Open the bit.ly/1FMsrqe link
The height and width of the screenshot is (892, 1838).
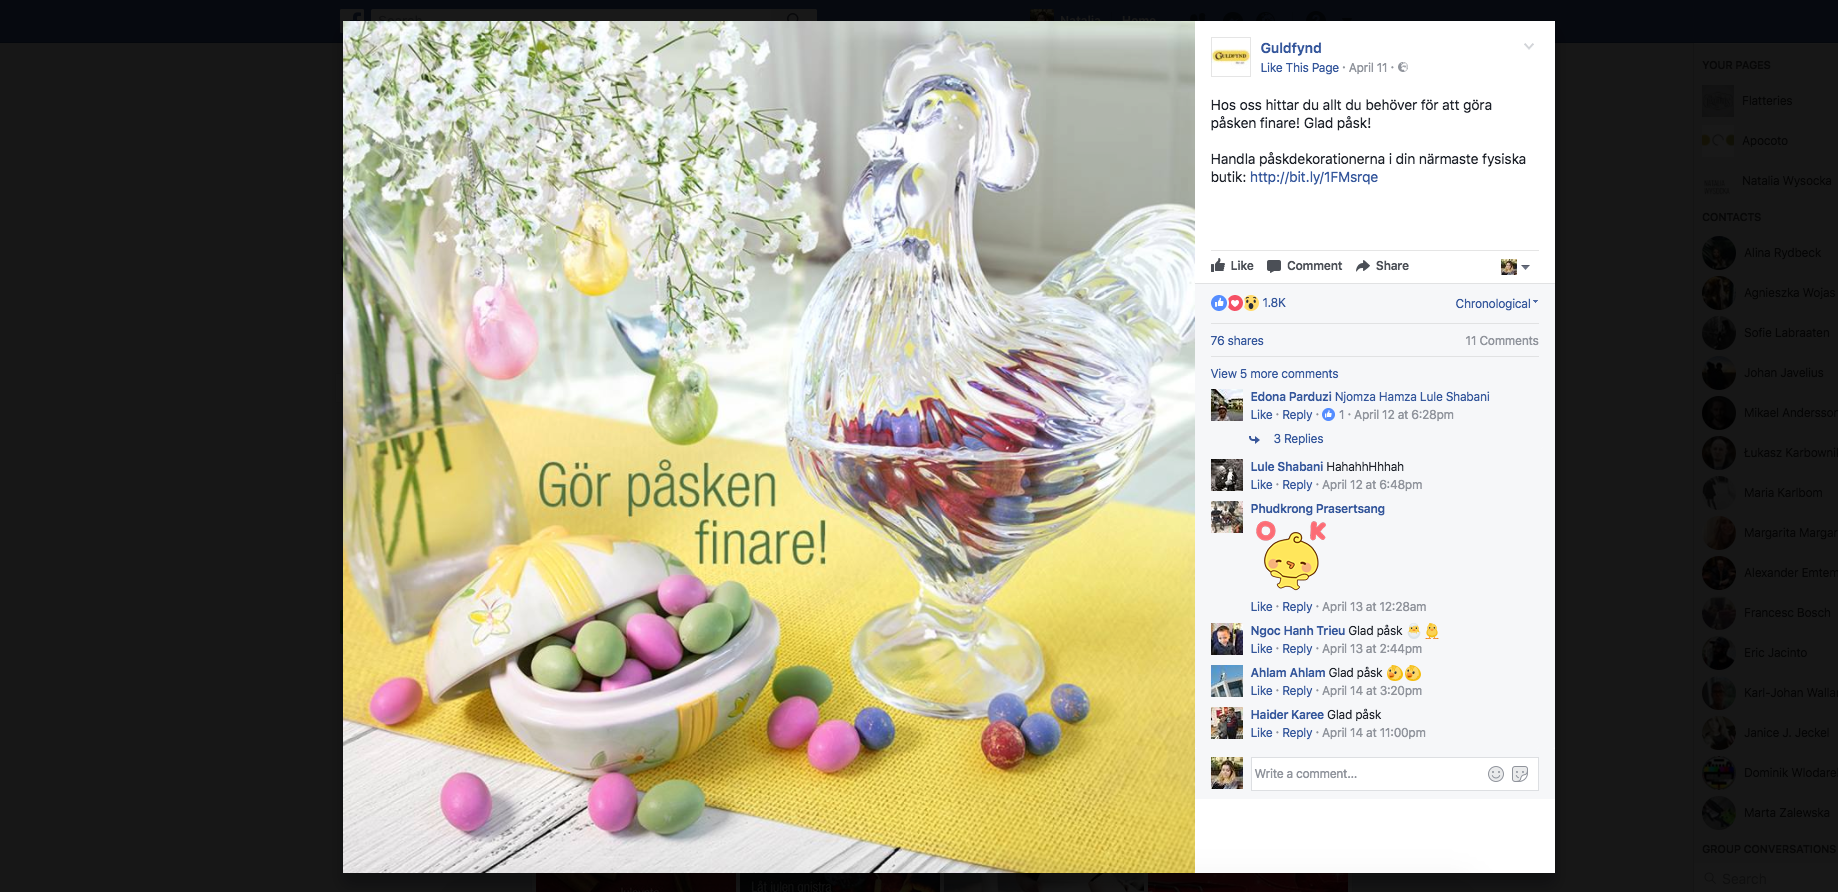1314,177
